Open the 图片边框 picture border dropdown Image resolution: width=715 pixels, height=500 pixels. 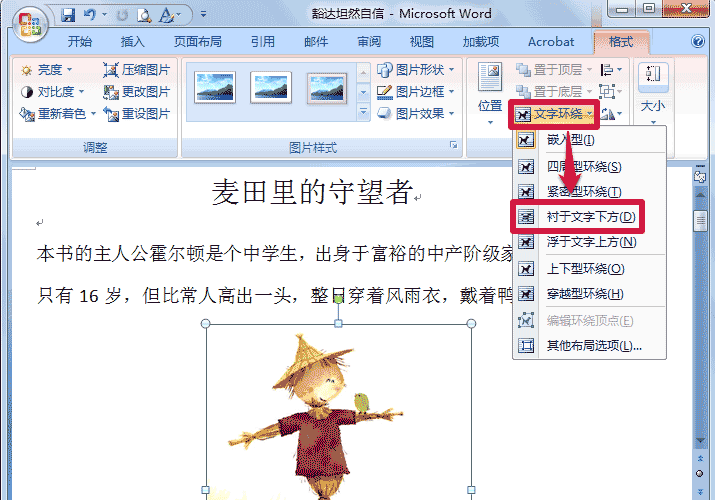click(415, 92)
